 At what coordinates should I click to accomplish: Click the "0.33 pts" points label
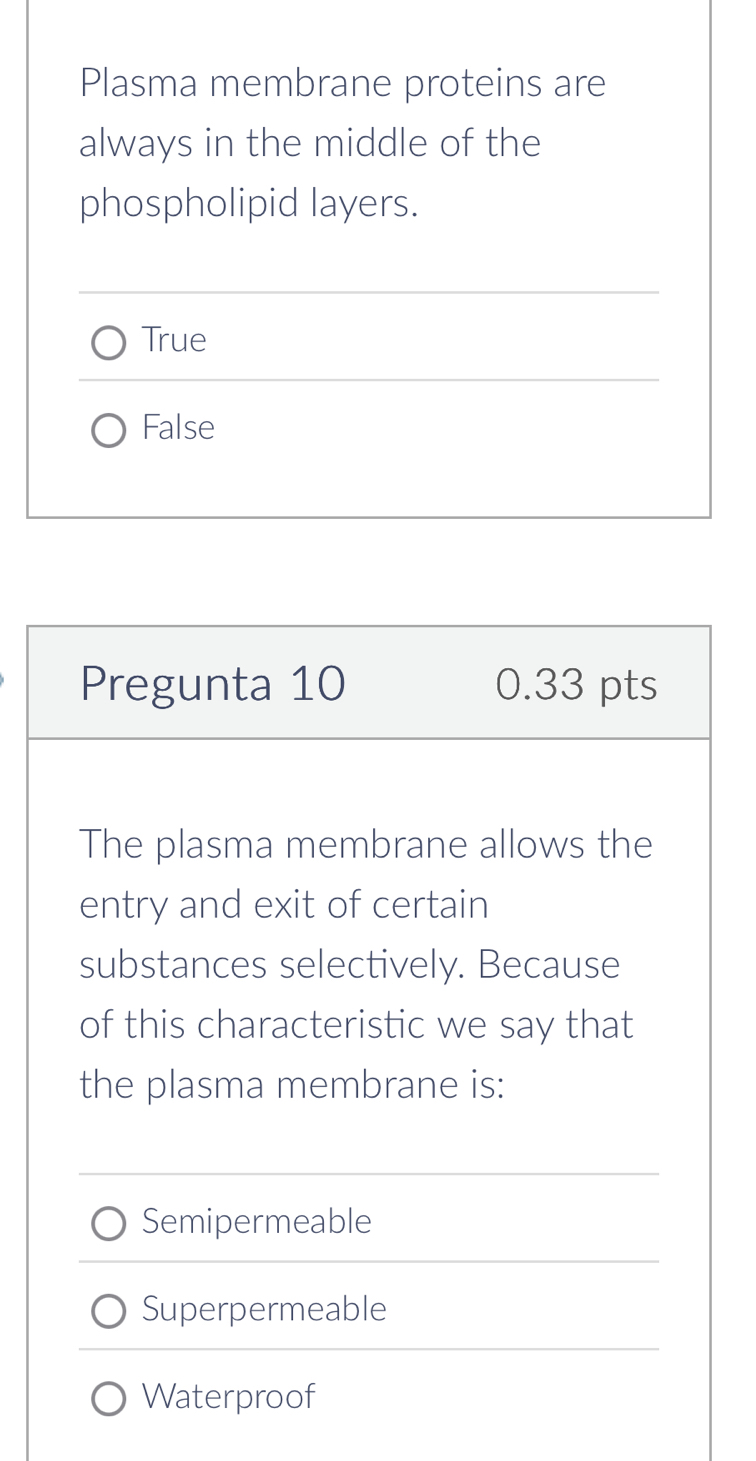click(x=576, y=685)
